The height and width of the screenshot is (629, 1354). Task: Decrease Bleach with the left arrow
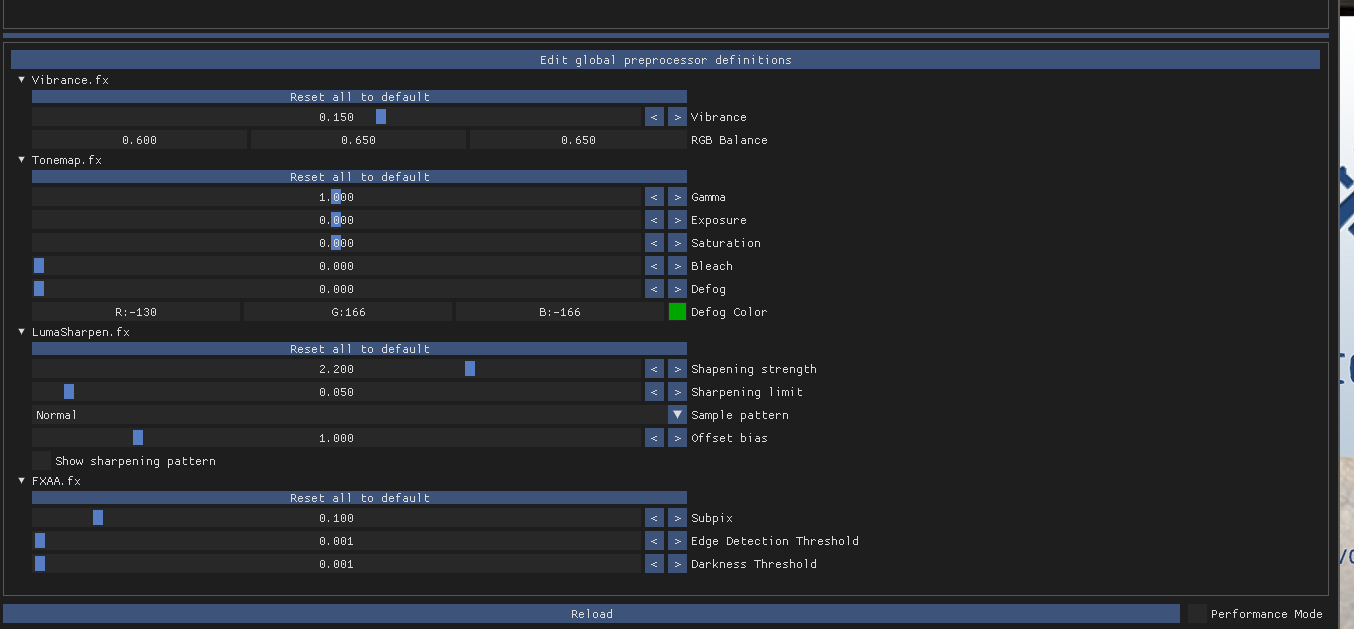pyautogui.click(x=654, y=266)
